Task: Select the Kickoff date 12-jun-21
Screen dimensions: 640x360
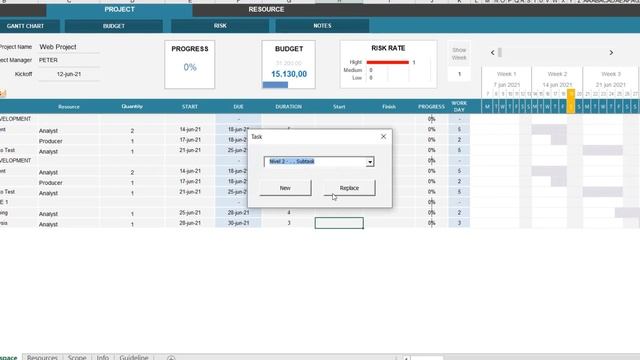Action: (x=69, y=74)
